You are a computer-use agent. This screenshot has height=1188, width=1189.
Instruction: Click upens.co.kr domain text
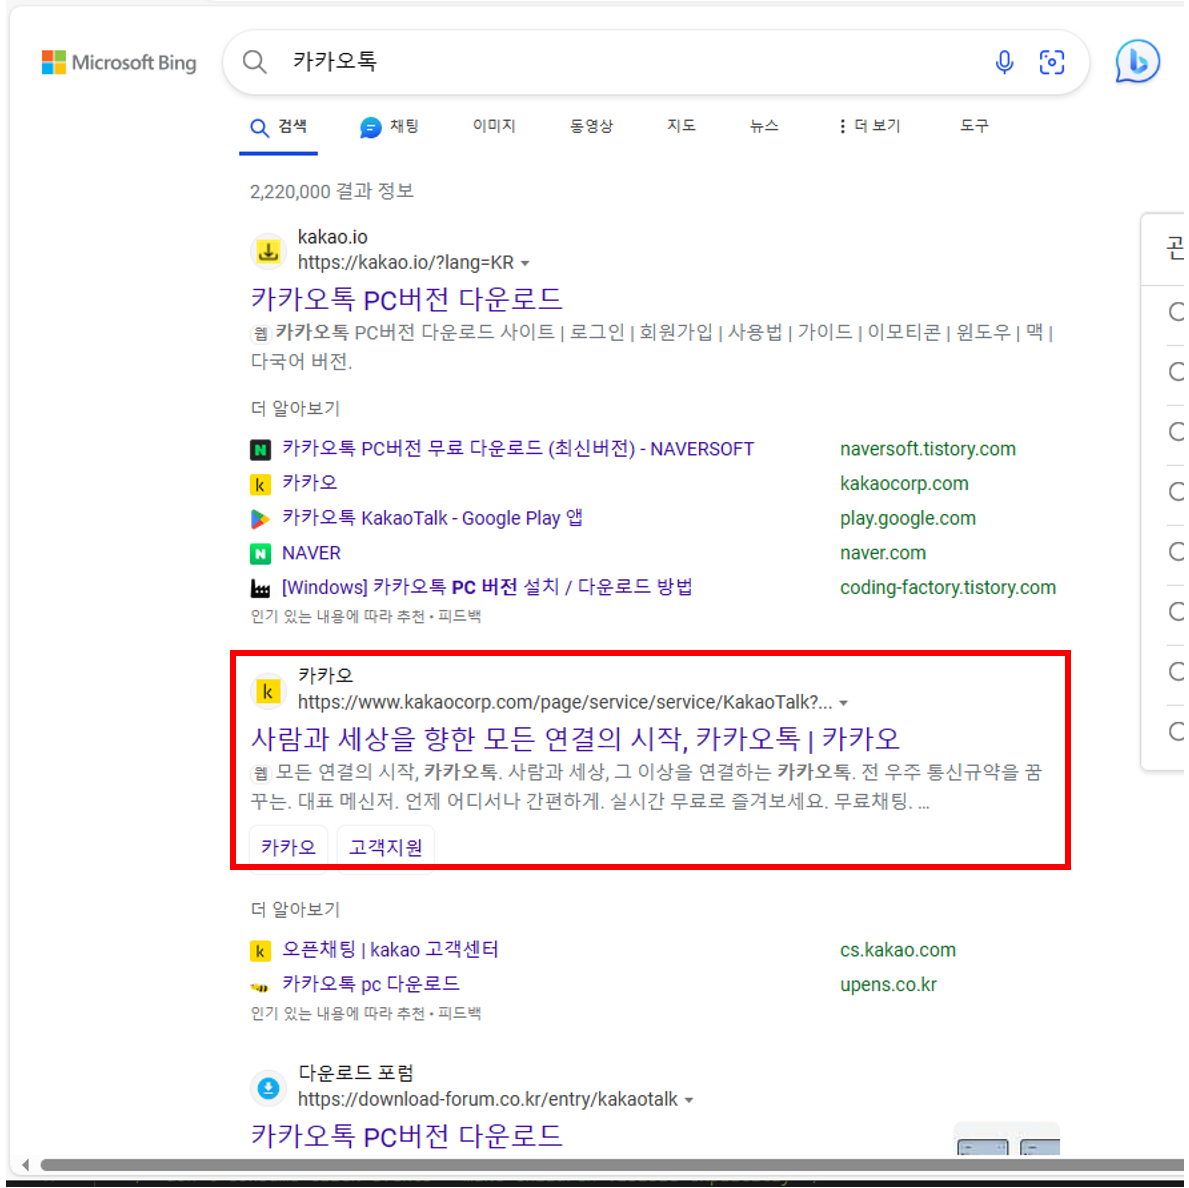(x=888, y=985)
